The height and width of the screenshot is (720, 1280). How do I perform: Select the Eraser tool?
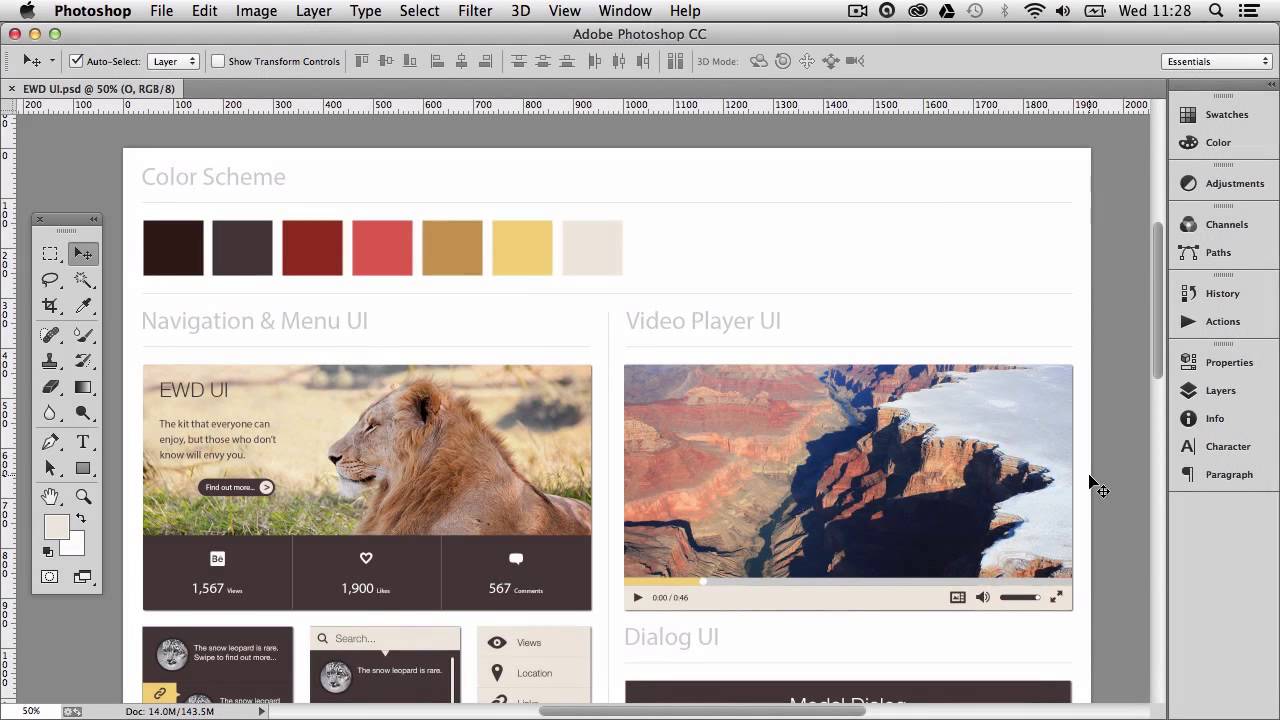pos(50,387)
